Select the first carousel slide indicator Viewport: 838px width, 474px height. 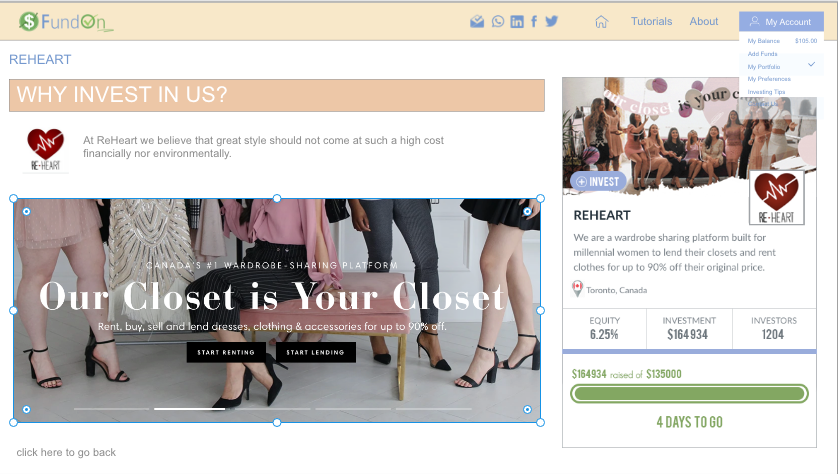point(111,409)
